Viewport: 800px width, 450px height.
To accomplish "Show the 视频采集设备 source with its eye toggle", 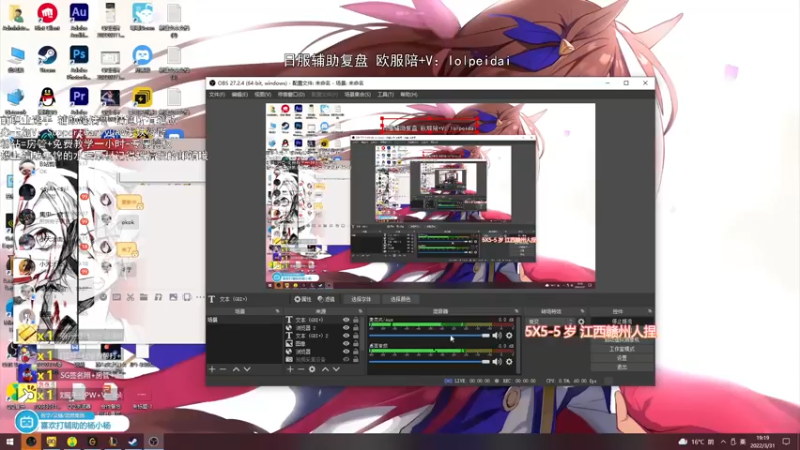I will 346,360.
